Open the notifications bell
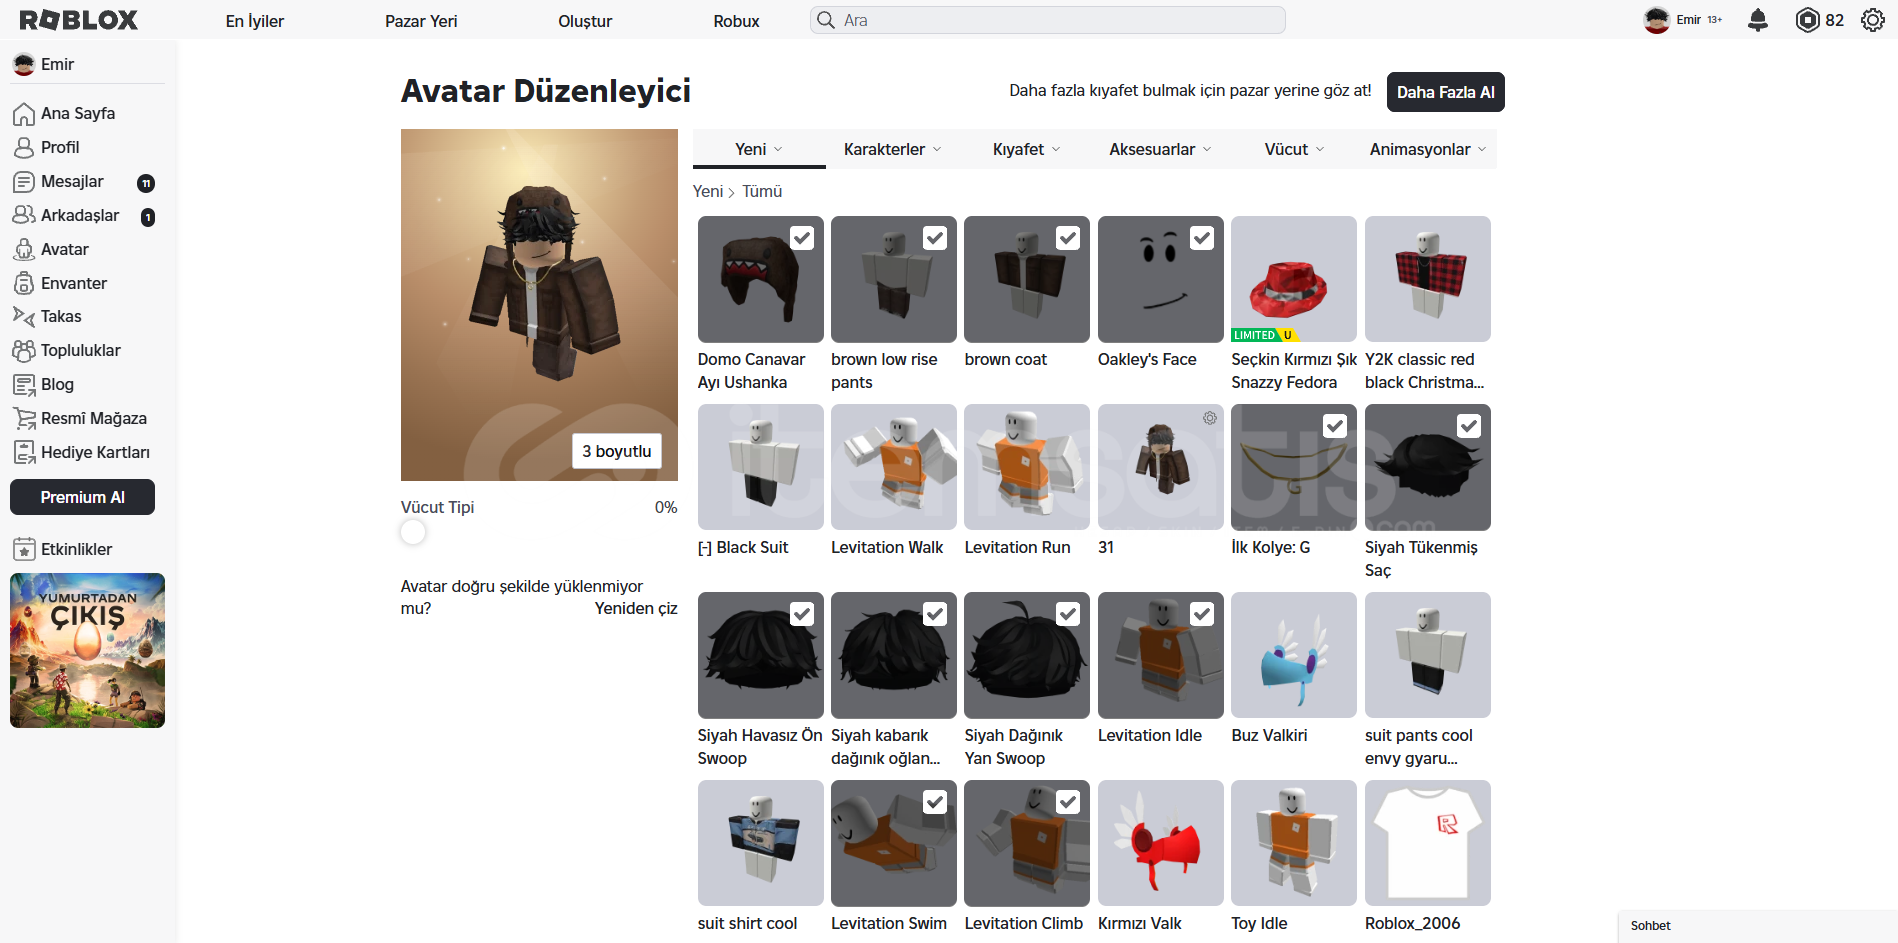This screenshot has height=943, width=1898. pyautogui.click(x=1758, y=20)
